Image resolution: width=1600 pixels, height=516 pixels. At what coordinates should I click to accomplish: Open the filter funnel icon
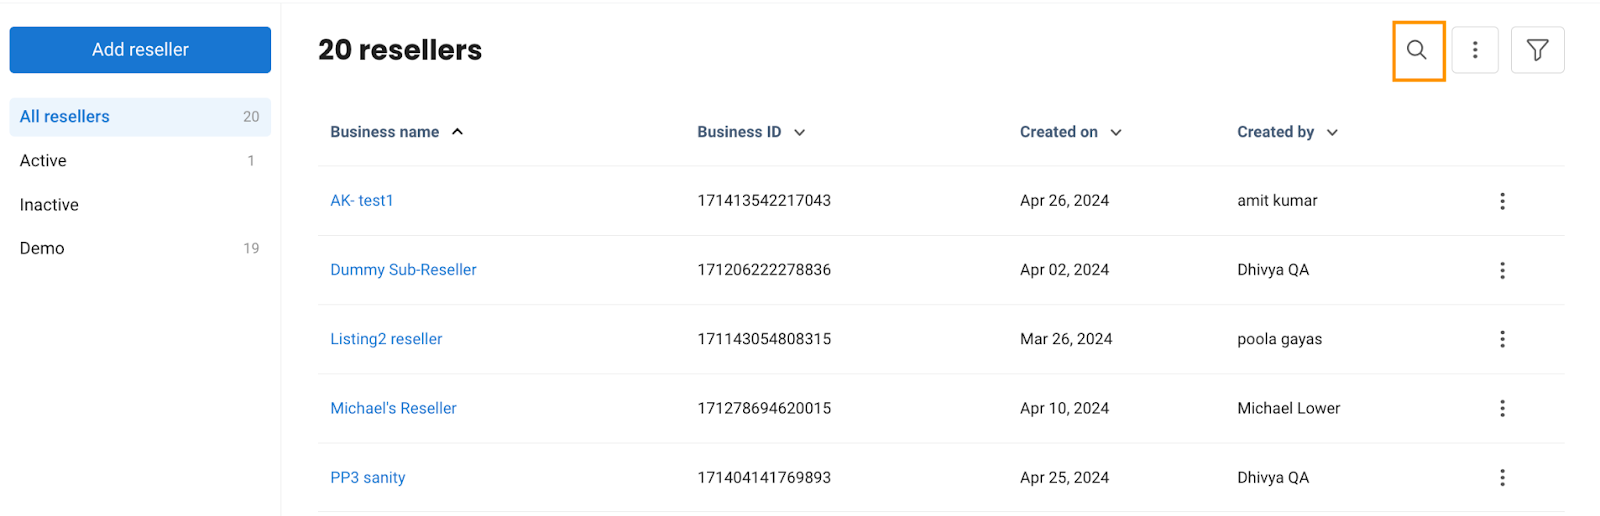(1538, 50)
